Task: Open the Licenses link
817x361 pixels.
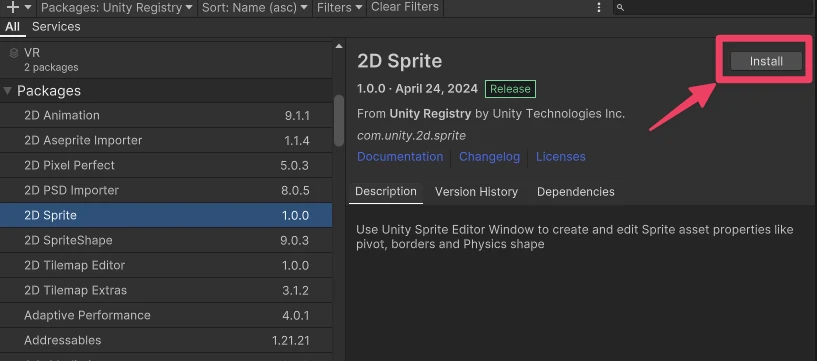Action: (x=561, y=156)
